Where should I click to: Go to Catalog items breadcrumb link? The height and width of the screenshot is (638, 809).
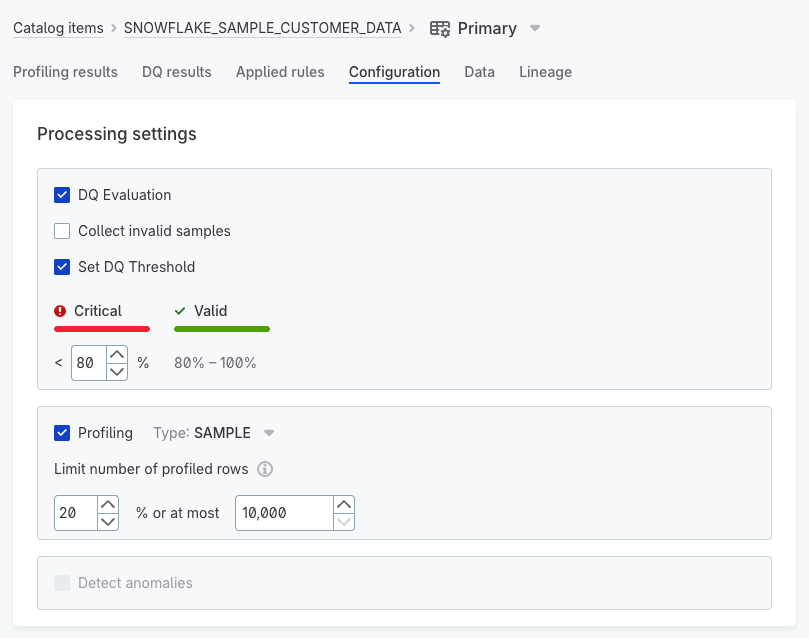pyautogui.click(x=58, y=28)
